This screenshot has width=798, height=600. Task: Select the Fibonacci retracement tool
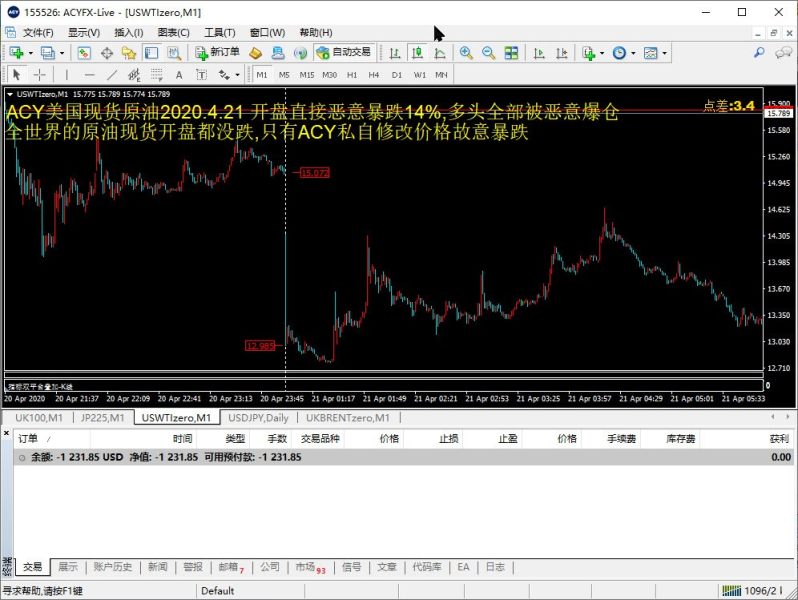(157, 75)
